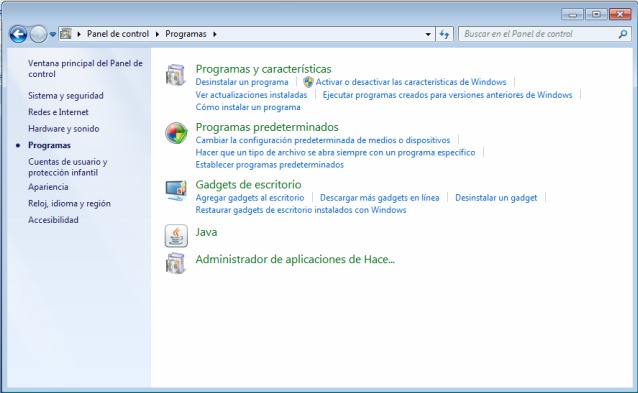
Task: Click Desinstalar un programa
Action: [x=242, y=82]
